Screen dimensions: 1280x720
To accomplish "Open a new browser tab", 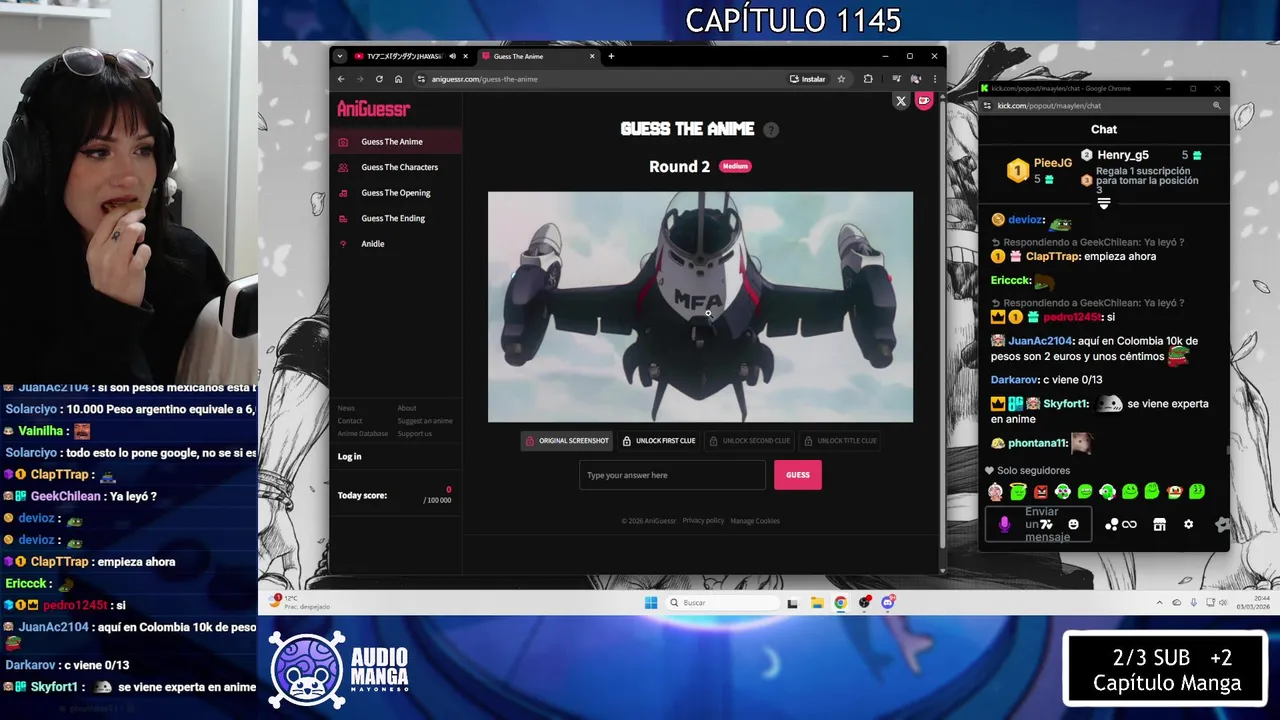I will [x=611, y=56].
